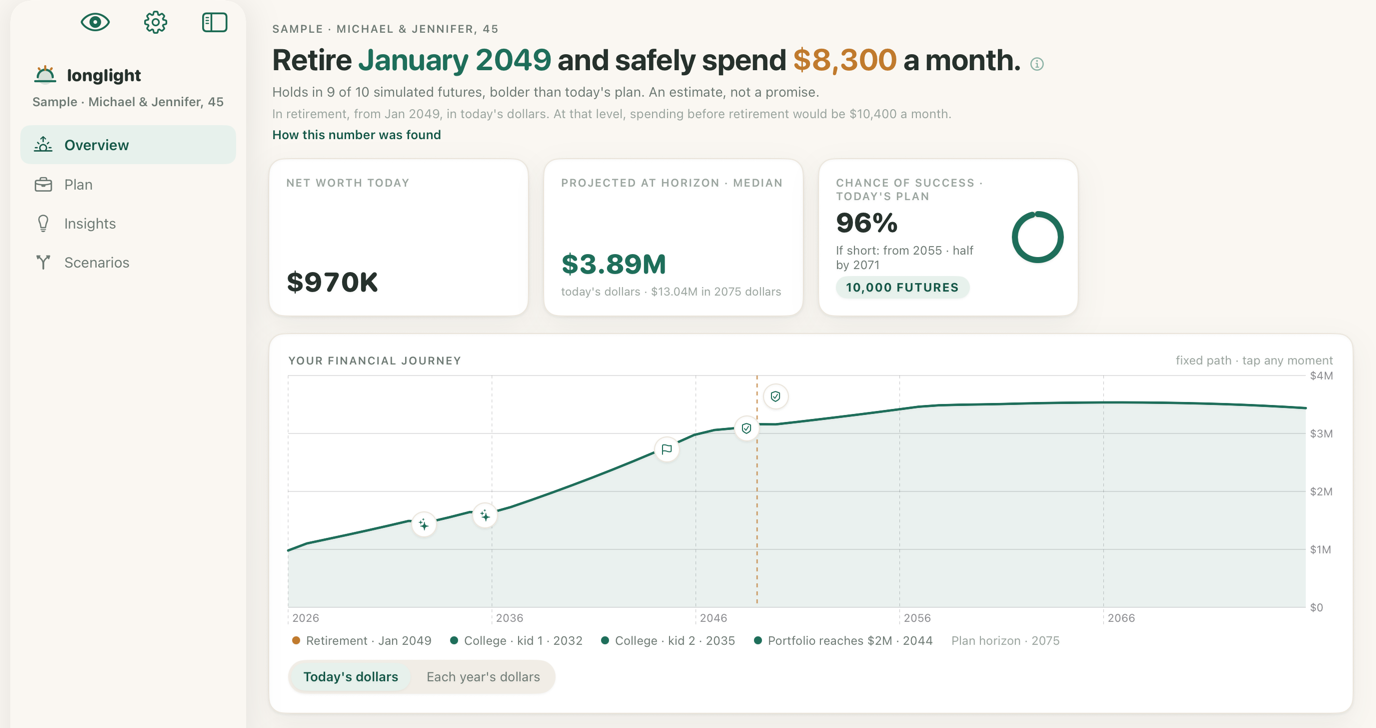
Task: Click the flag marker on chart
Action: (x=666, y=449)
